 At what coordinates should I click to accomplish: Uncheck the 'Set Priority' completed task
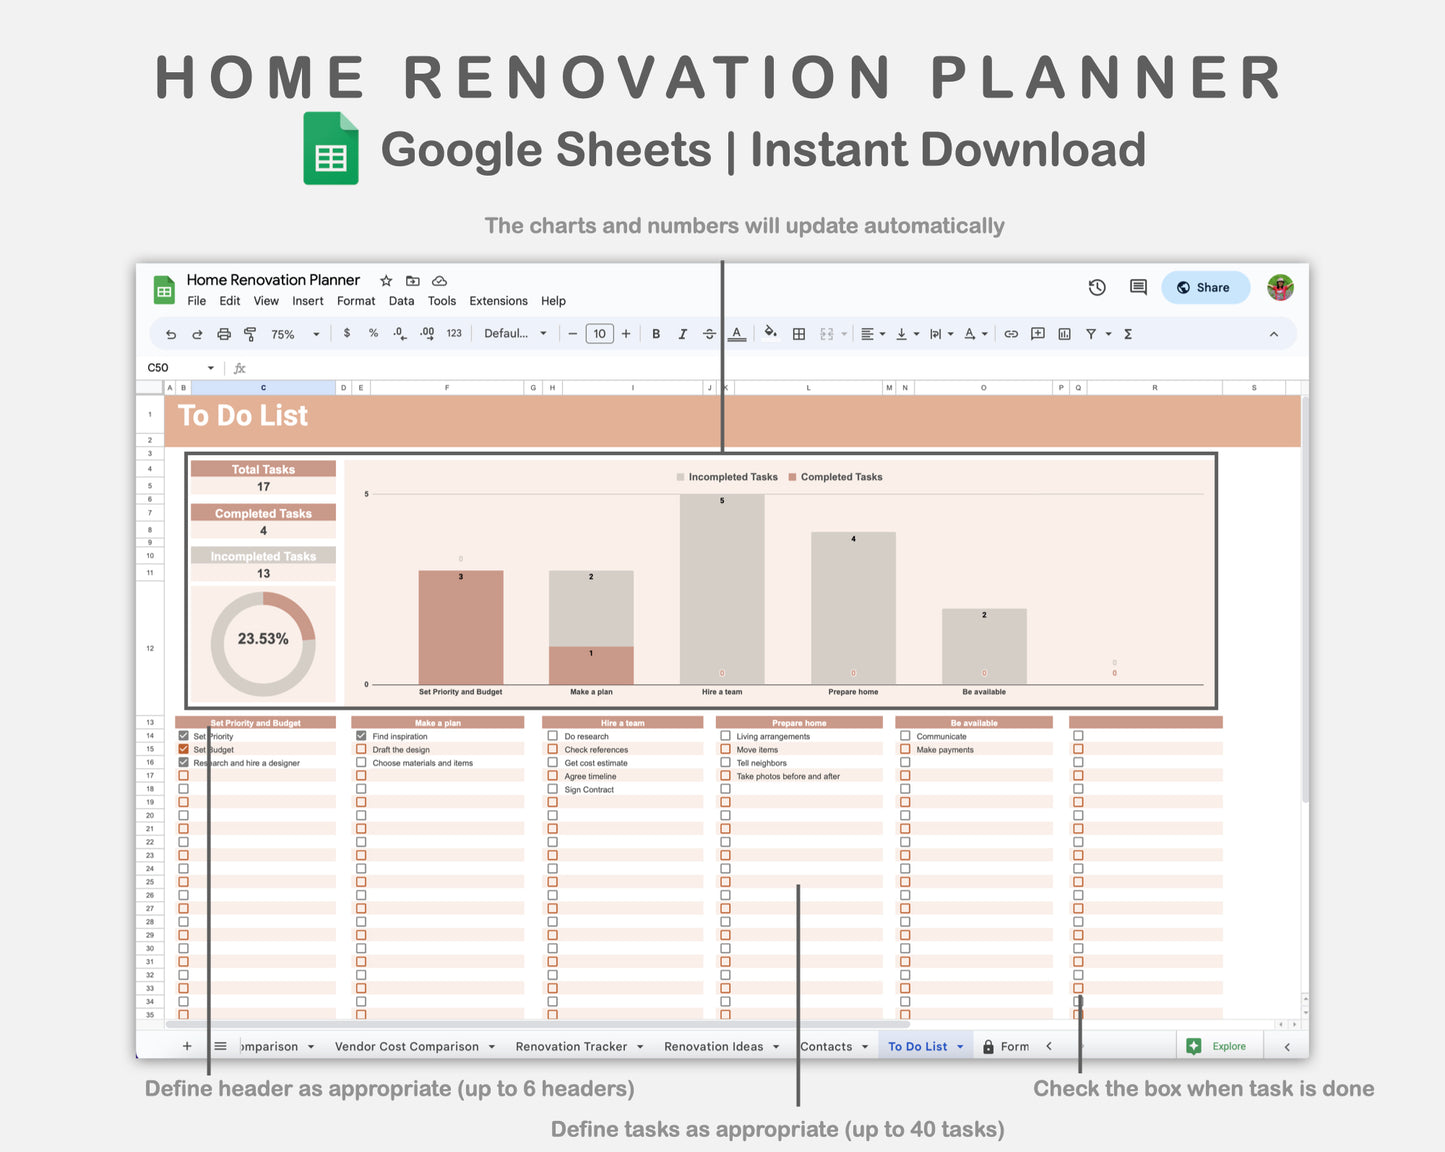coord(183,735)
